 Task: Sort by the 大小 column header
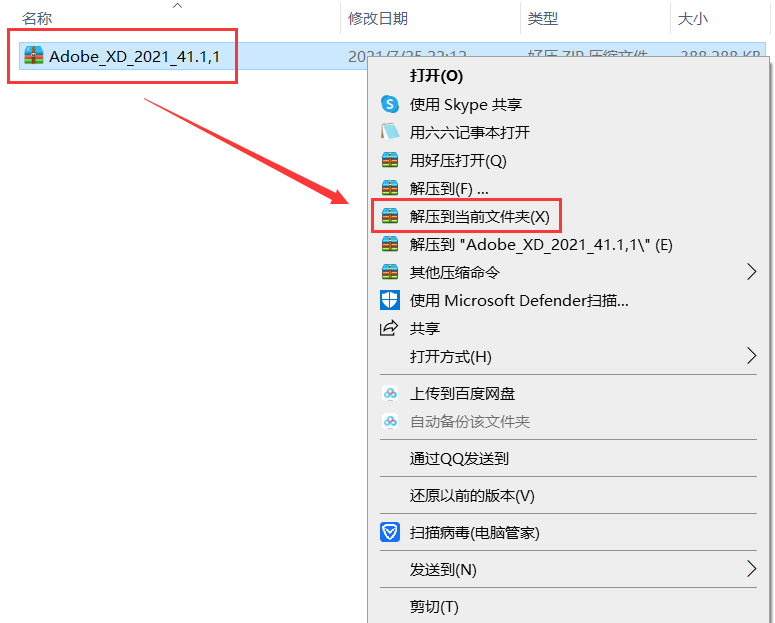click(x=692, y=18)
